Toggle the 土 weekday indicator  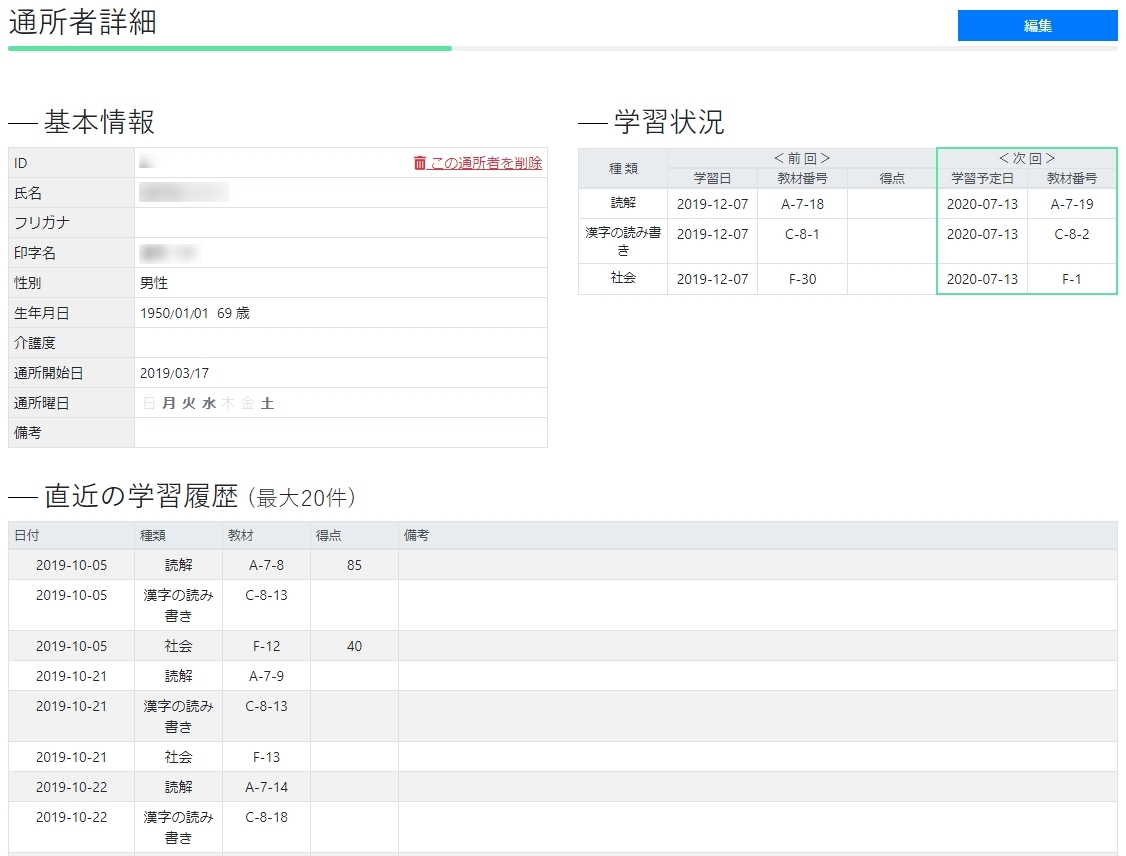tap(267, 403)
